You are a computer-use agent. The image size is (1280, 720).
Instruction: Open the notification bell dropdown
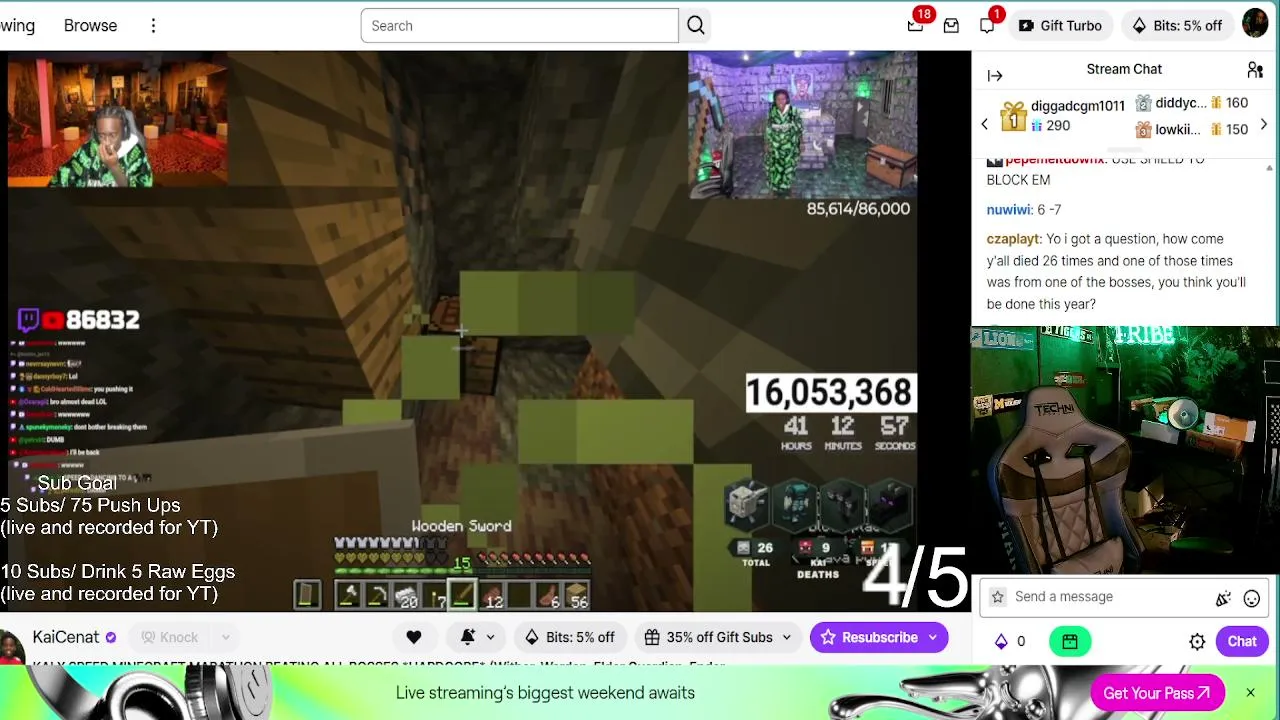tap(478, 637)
